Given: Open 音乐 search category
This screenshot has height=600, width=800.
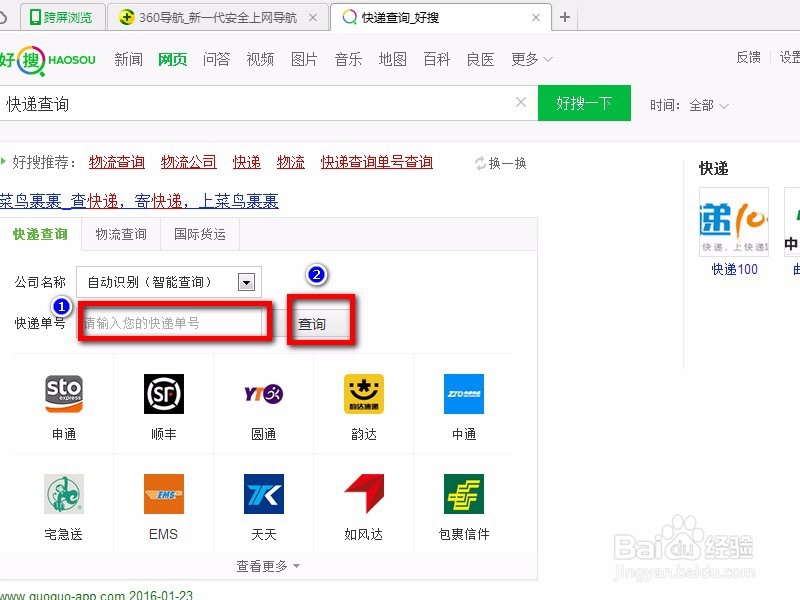Looking at the screenshot, I should (348, 60).
